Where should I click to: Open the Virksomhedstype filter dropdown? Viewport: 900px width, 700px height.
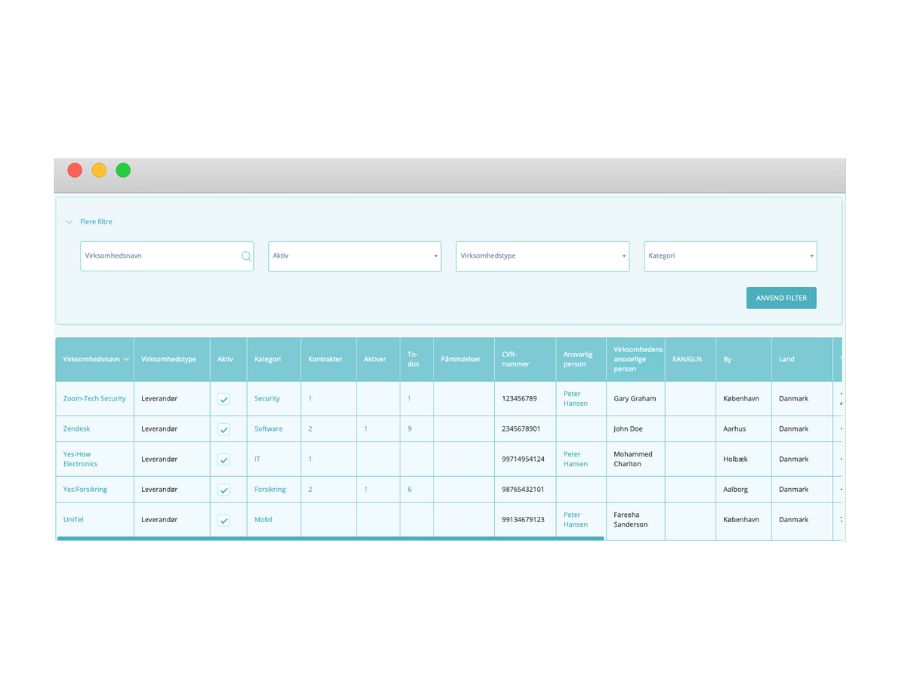(542, 256)
